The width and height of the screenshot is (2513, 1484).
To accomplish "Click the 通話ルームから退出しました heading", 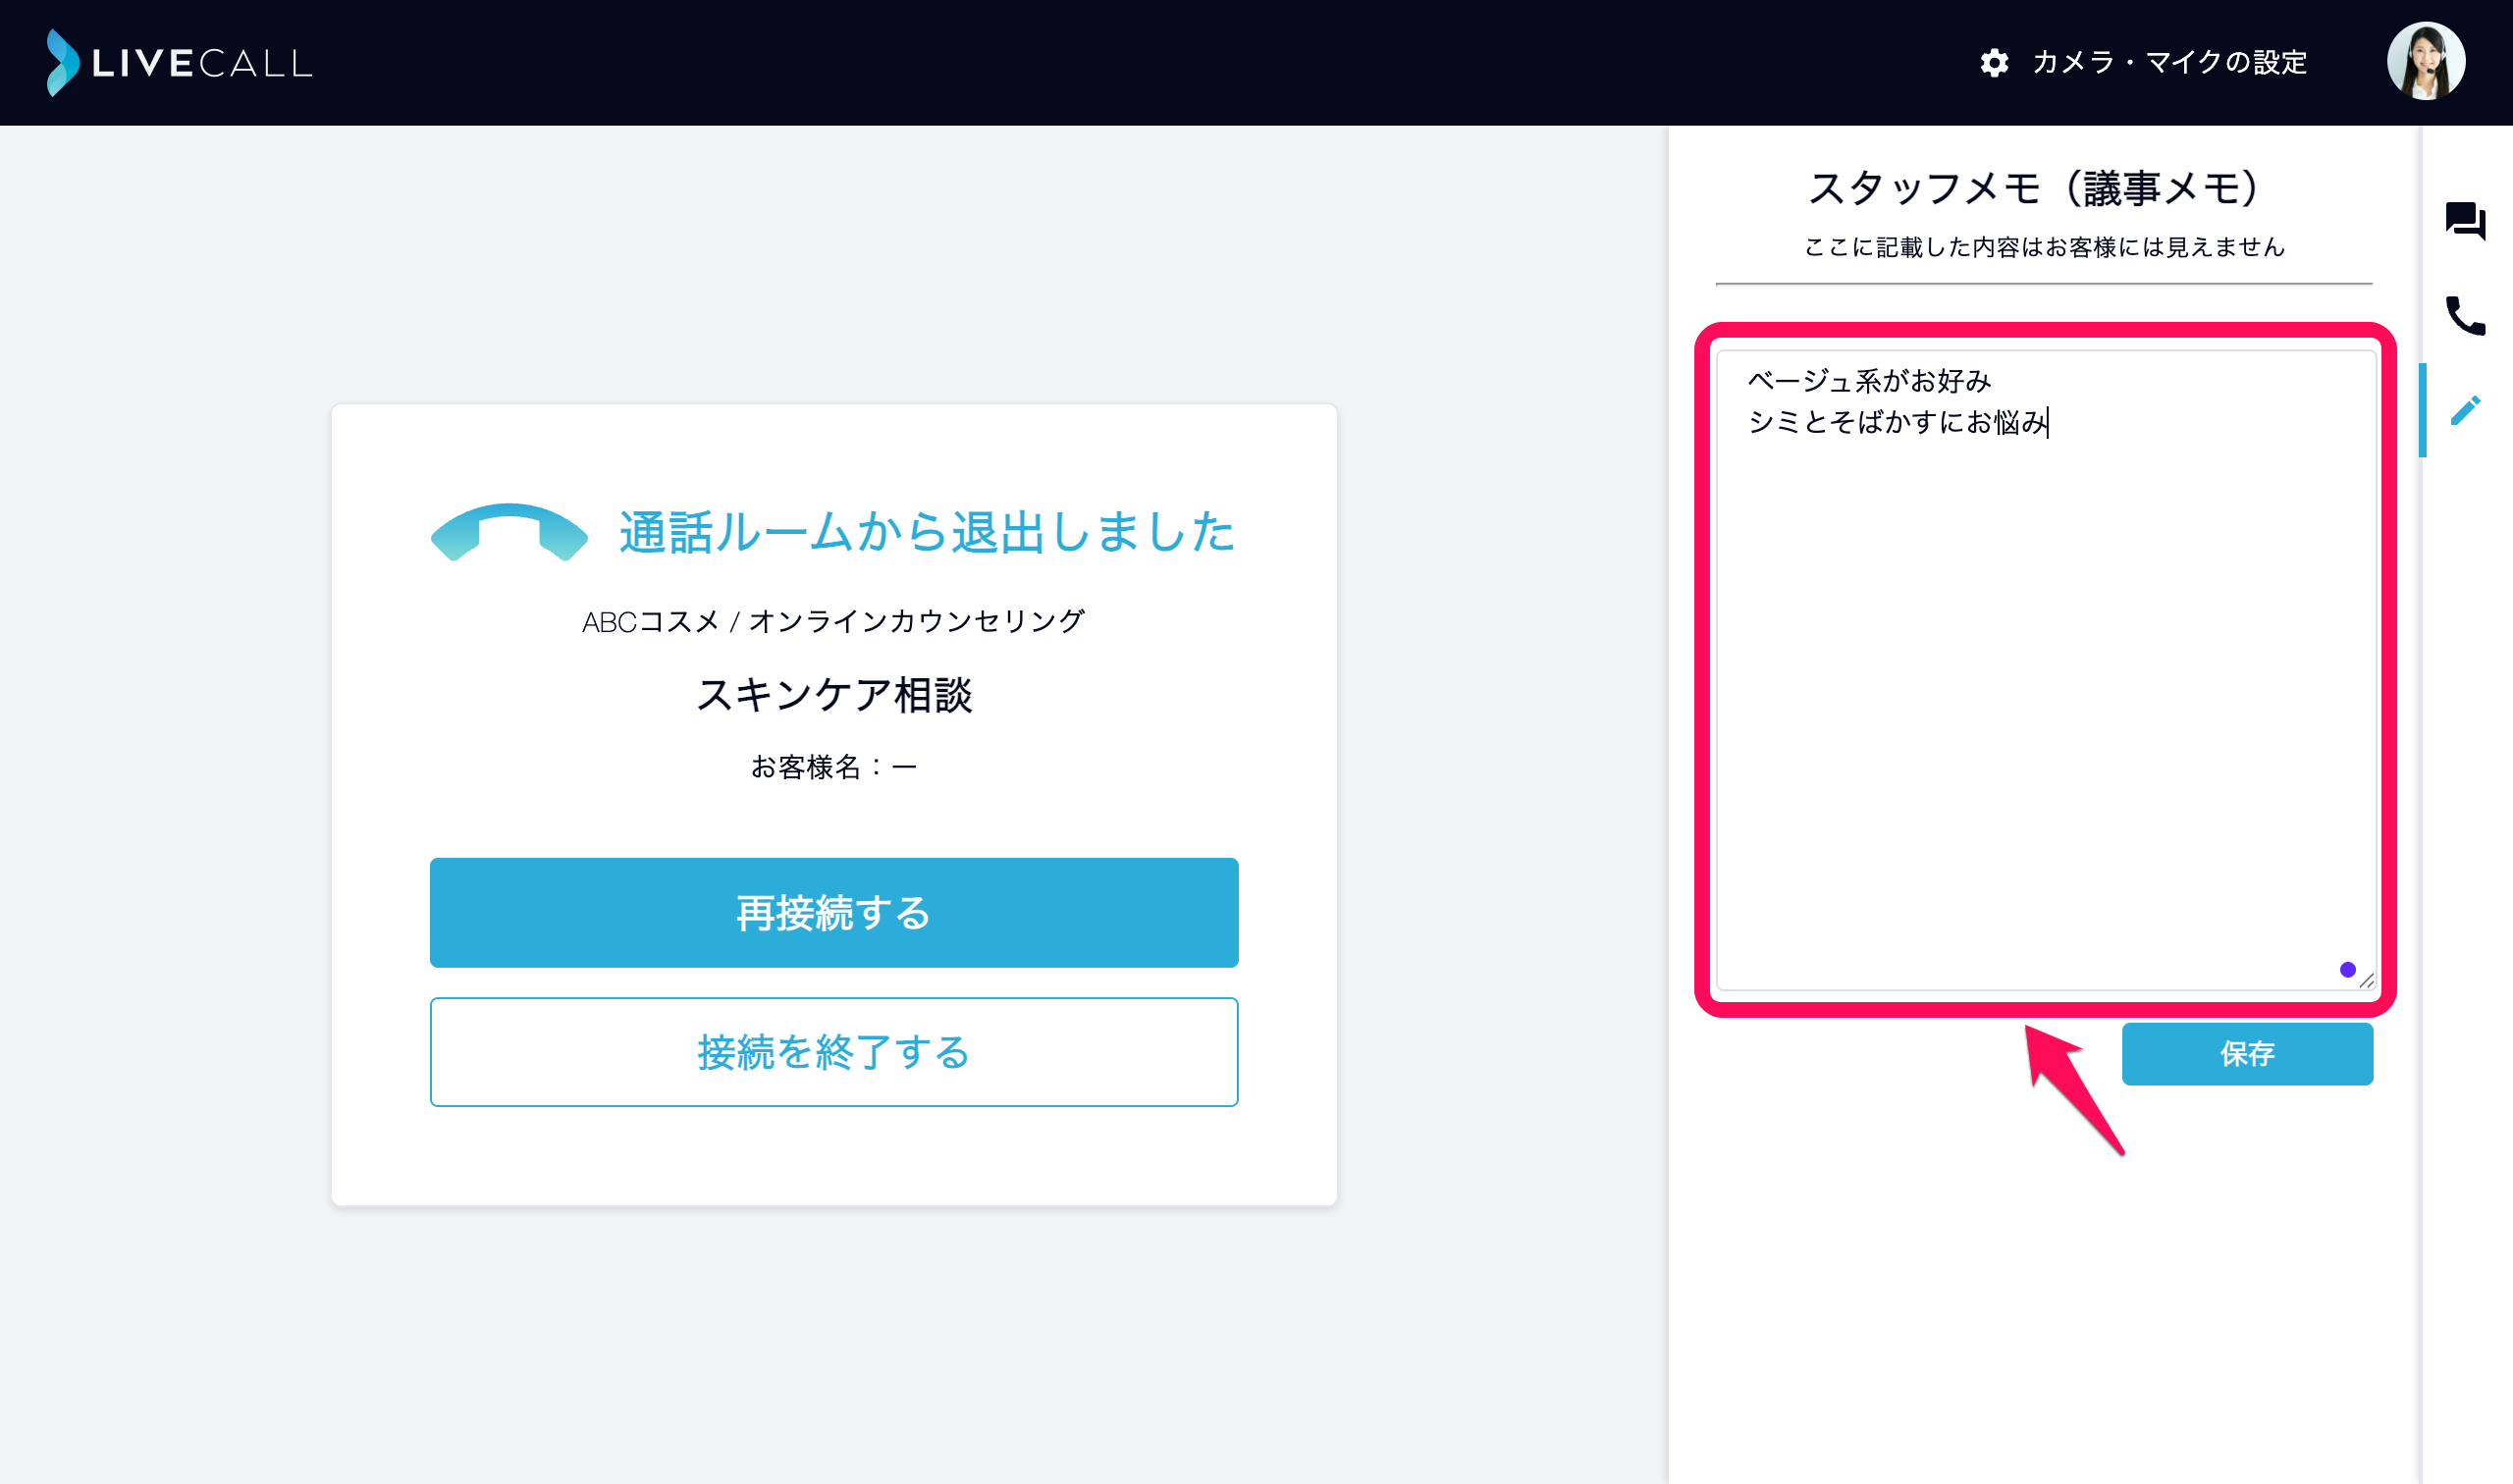I will 927,531.
